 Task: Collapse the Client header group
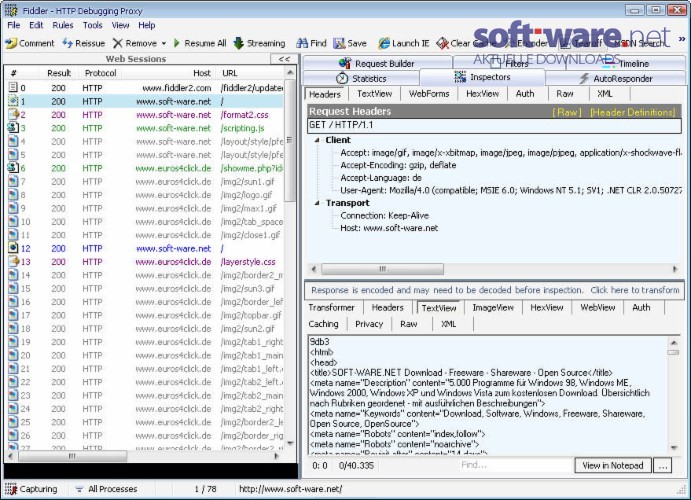317,140
